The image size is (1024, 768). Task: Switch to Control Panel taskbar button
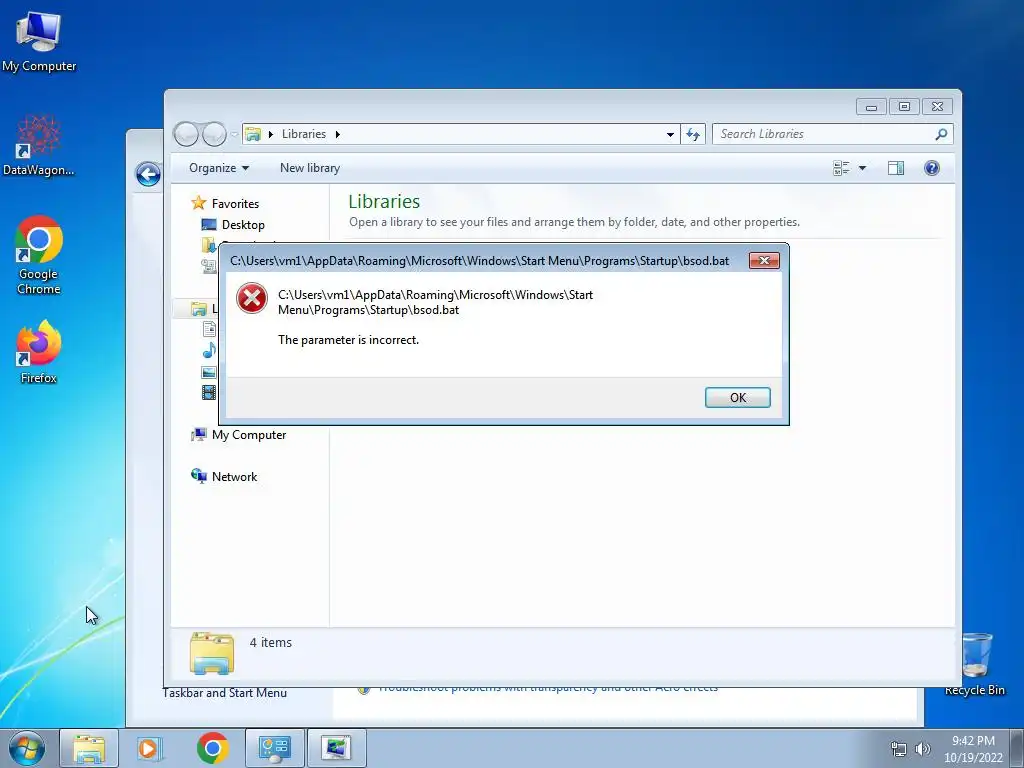[275, 748]
